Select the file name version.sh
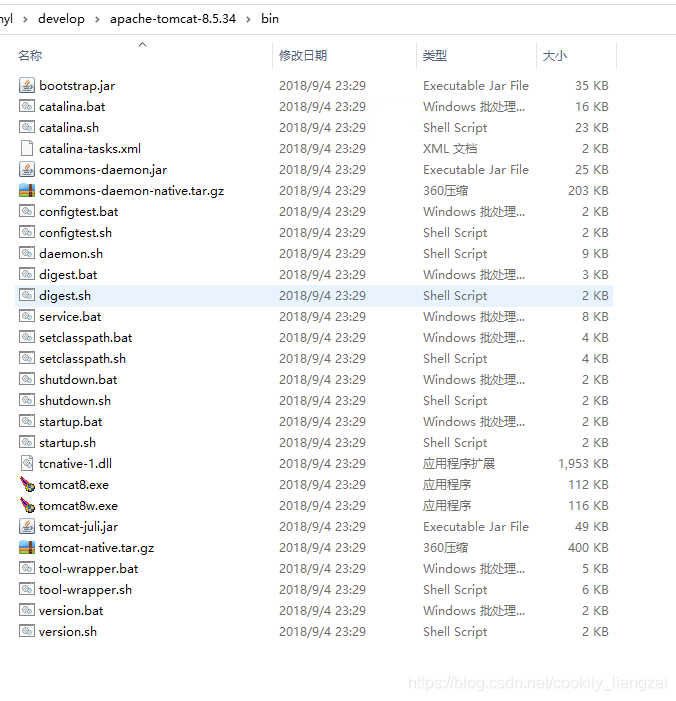 (x=68, y=632)
